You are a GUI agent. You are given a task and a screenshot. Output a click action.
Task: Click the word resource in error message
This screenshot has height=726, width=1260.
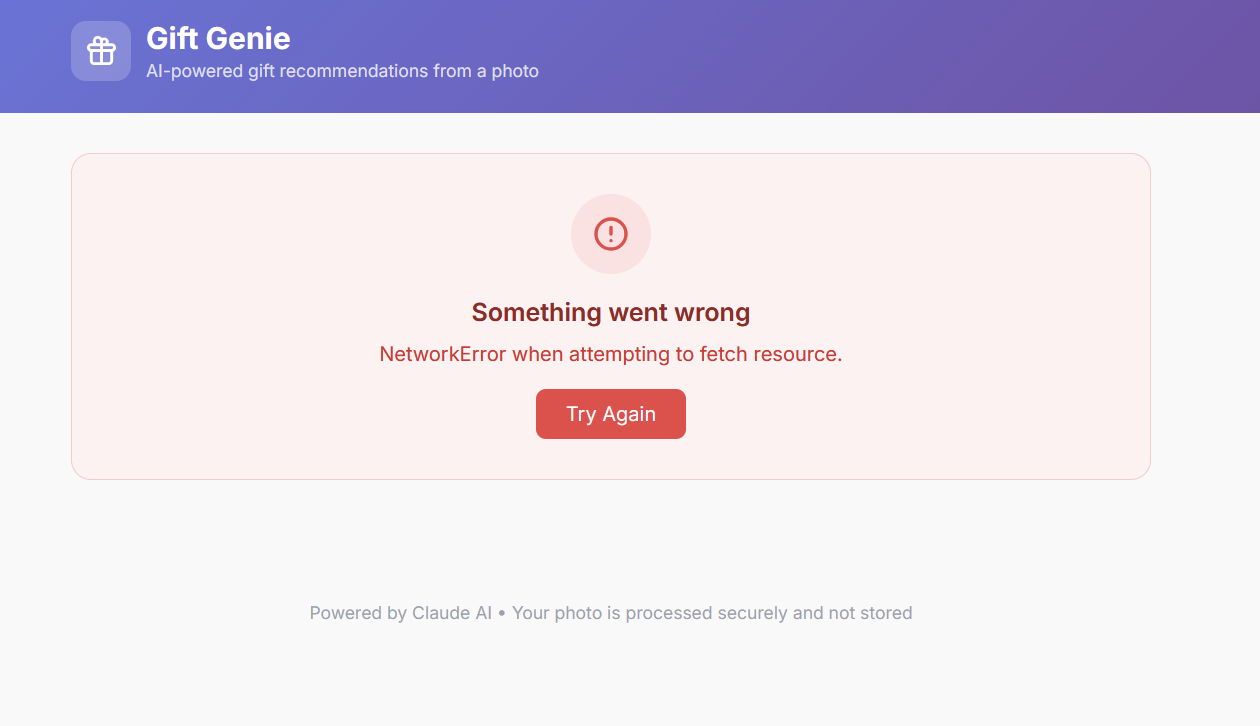click(x=802, y=354)
